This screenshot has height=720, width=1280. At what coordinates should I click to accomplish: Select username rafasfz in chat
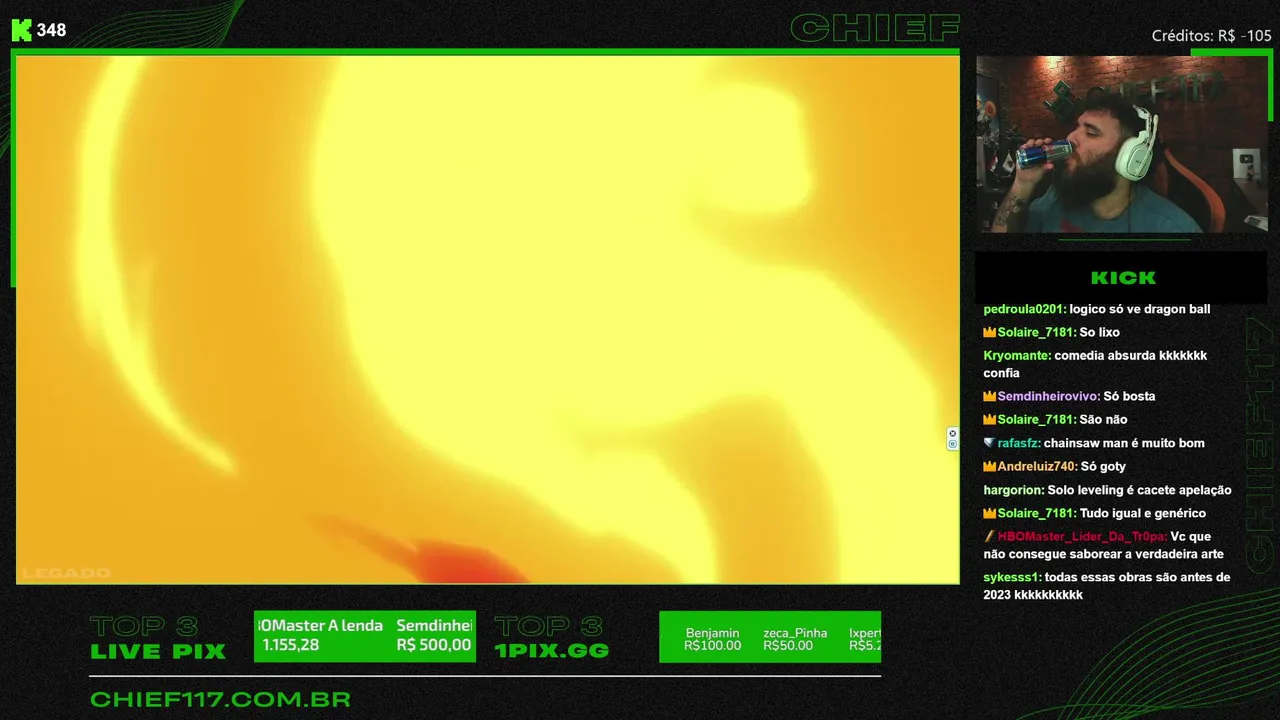[1019, 443]
